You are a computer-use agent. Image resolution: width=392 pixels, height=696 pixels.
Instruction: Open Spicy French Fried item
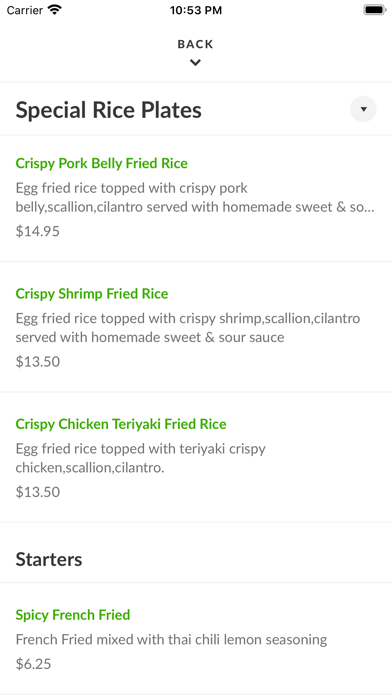point(196,639)
